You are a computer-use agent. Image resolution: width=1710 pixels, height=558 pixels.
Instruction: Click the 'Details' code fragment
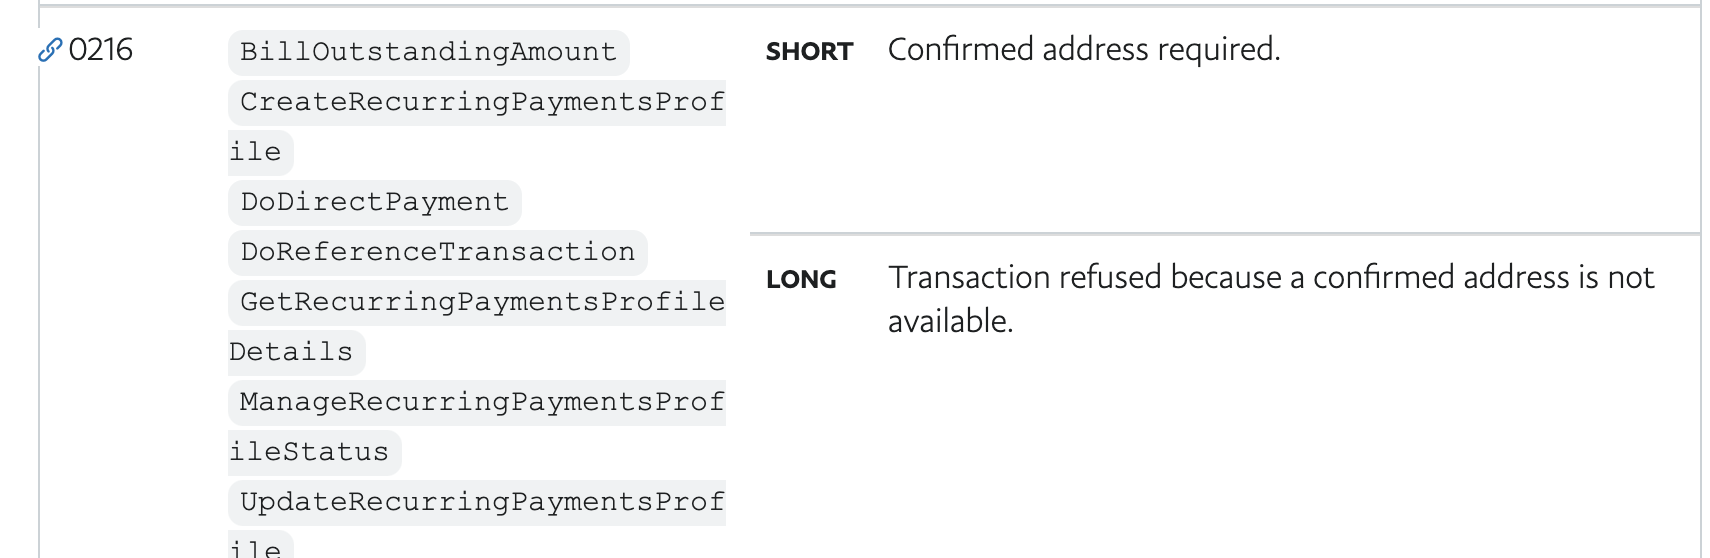click(292, 352)
